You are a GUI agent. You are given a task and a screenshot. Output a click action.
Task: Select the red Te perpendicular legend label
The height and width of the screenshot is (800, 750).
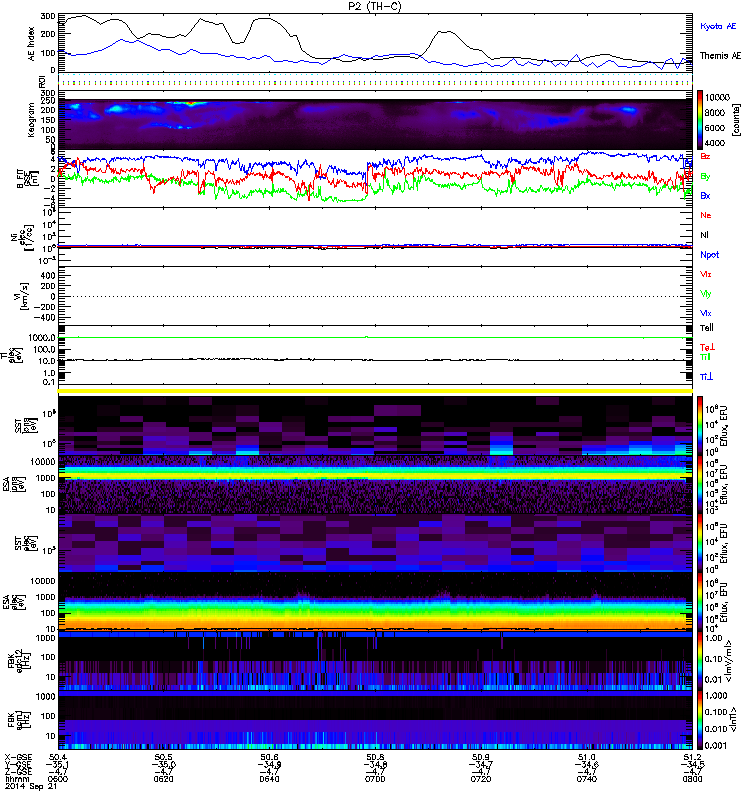pyautogui.click(x=707, y=347)
